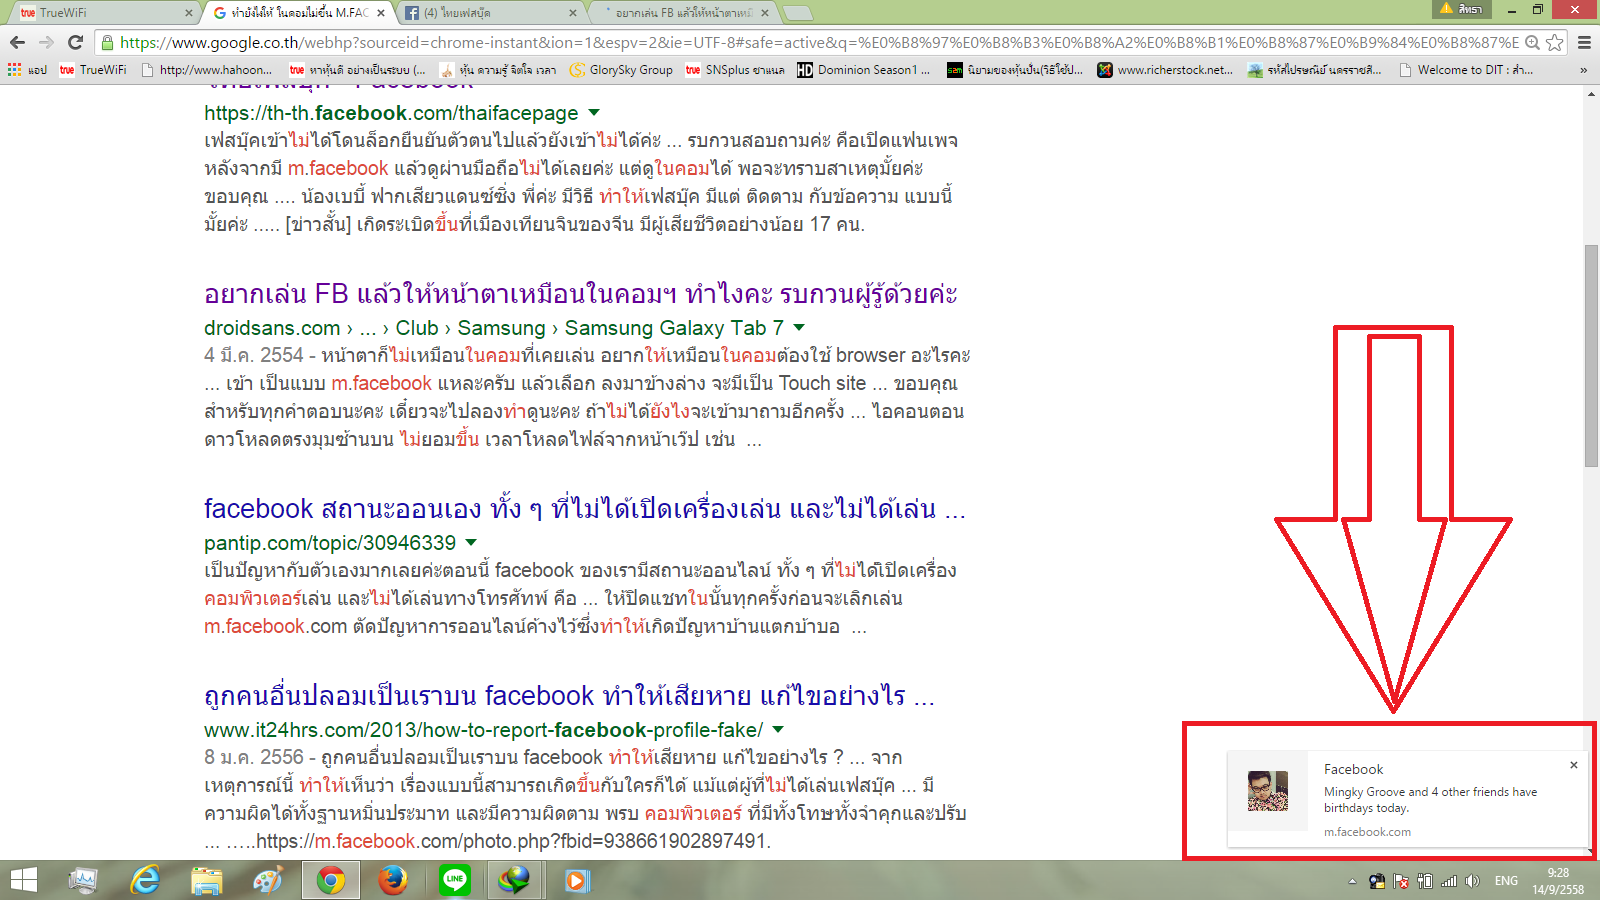The width and height of the screenshot is (1600, 900).
Task: Open the hahoon.com bookmark
Action: [x=207, y=70]
